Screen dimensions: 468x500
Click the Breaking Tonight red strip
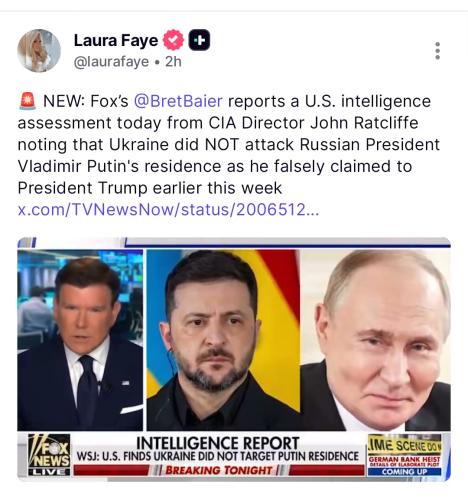219,470
